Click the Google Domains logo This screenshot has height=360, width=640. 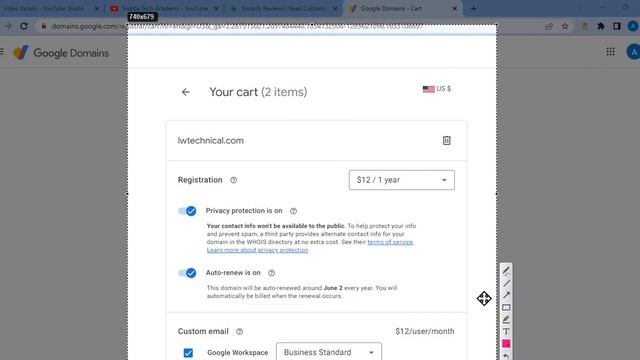[x=61, y=53]
